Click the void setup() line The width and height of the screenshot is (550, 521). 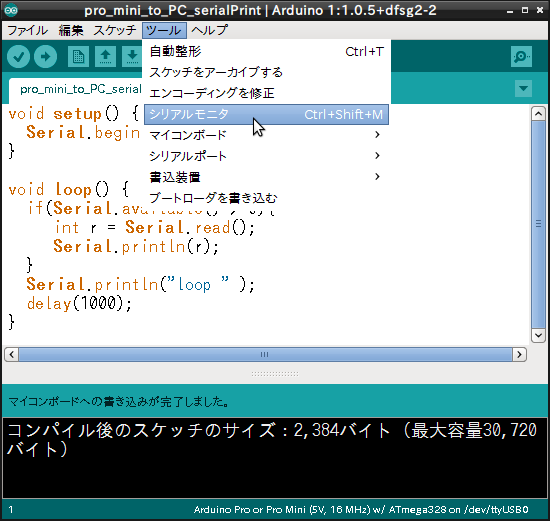coord(74,114)
